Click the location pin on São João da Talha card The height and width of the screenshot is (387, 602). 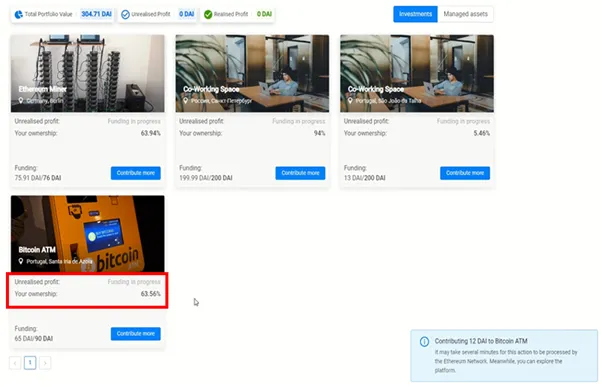350,101
